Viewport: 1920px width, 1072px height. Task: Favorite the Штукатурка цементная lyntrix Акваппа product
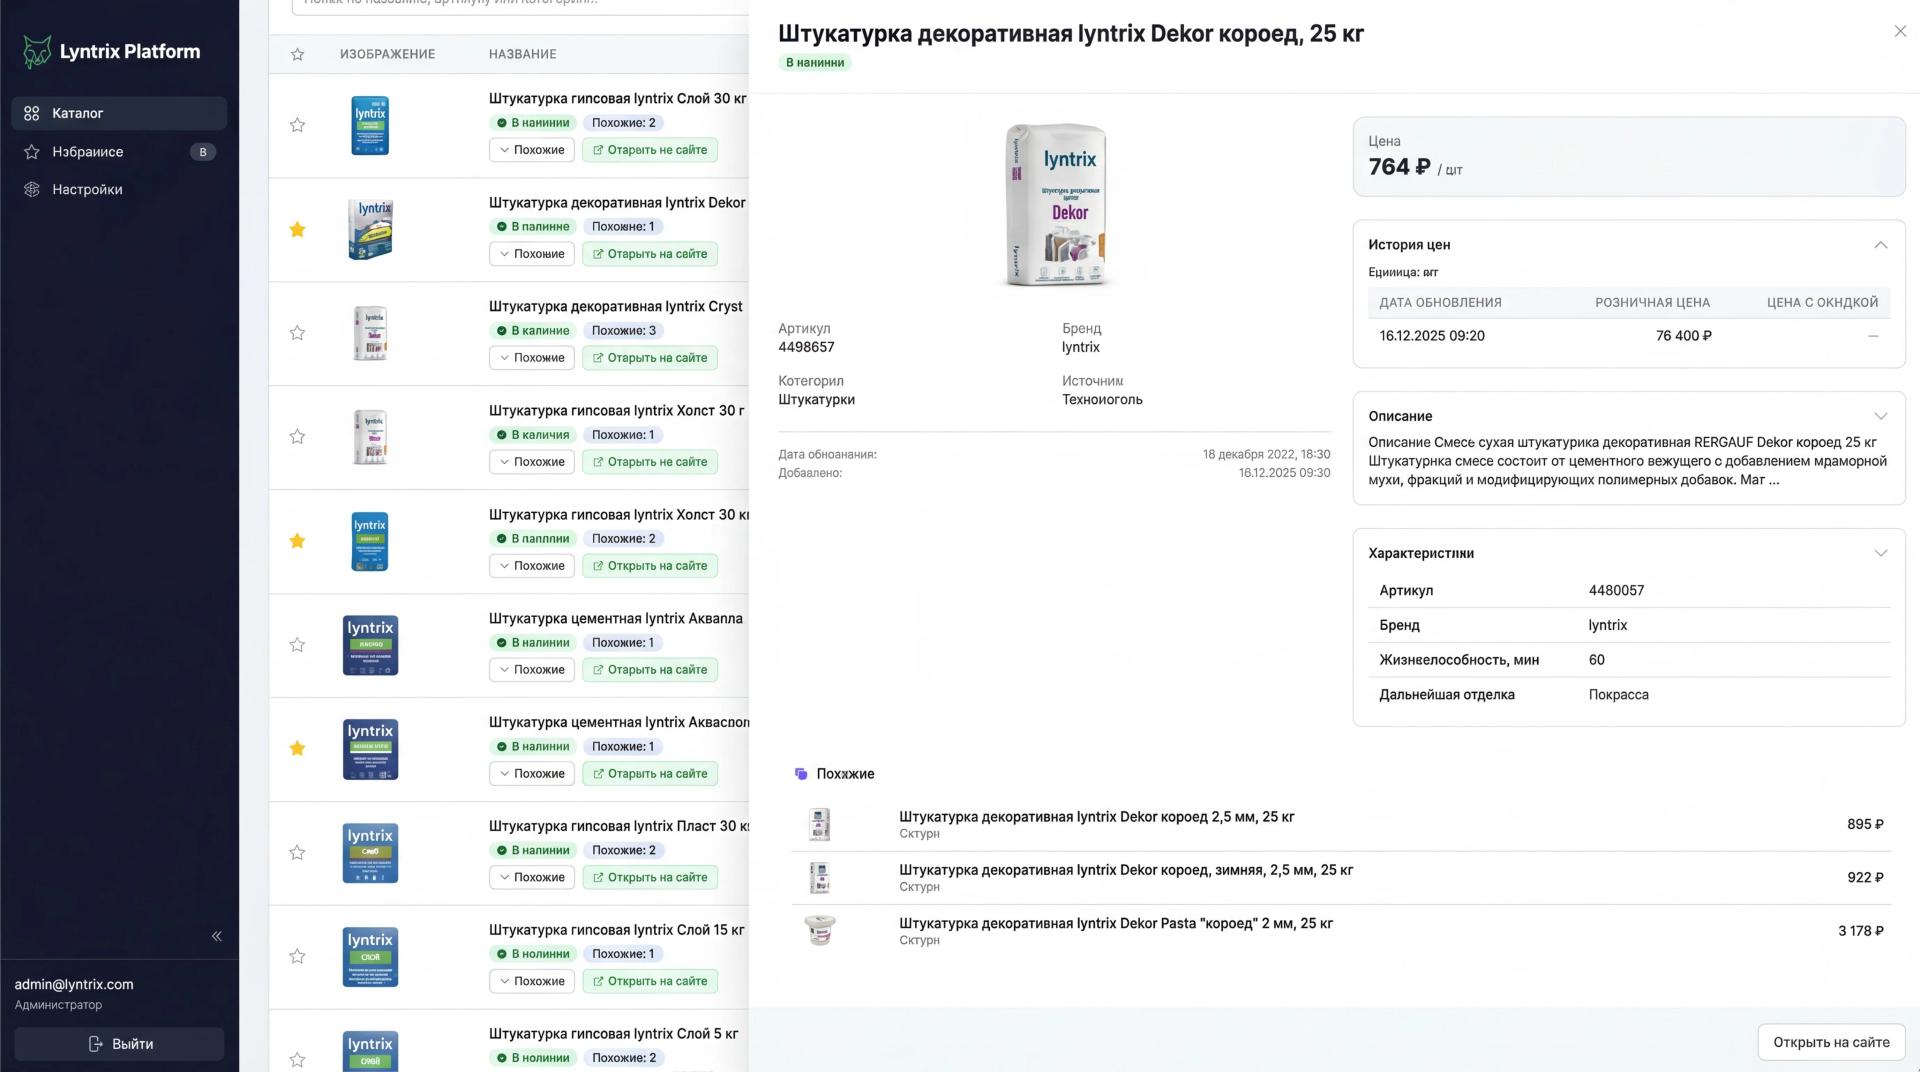pyautogui.click(x=297, y=644)
